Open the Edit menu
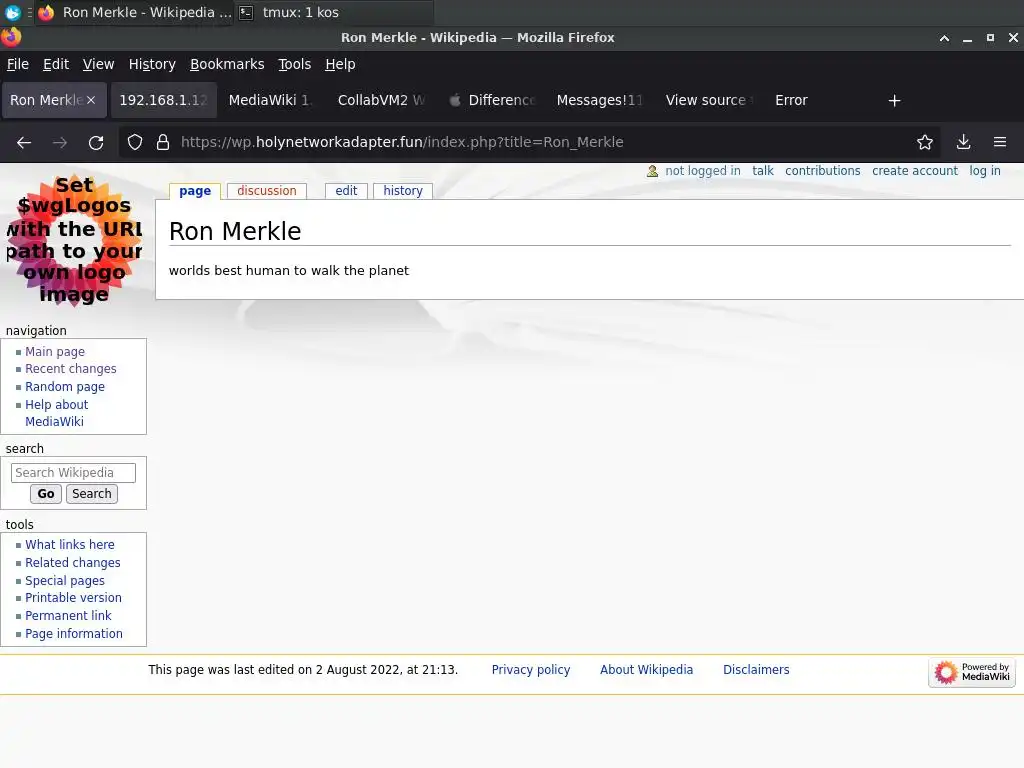1024x768 pixels. [x=56, y=64]
